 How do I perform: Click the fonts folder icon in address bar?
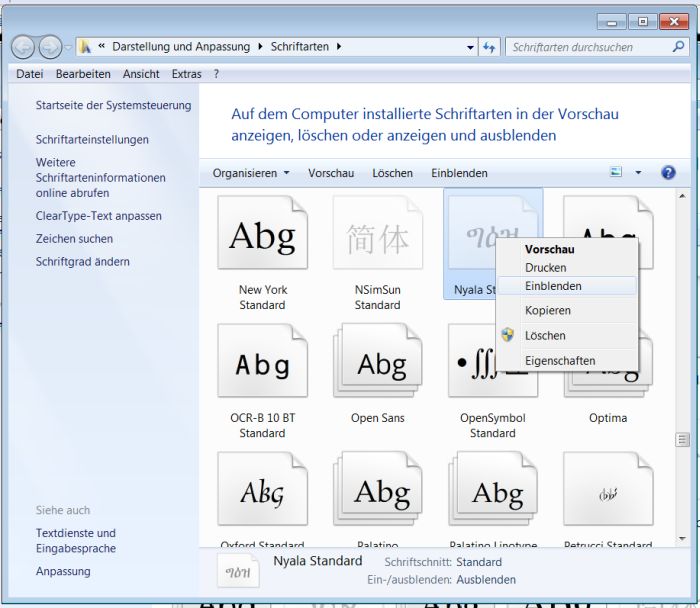(85, 47)
